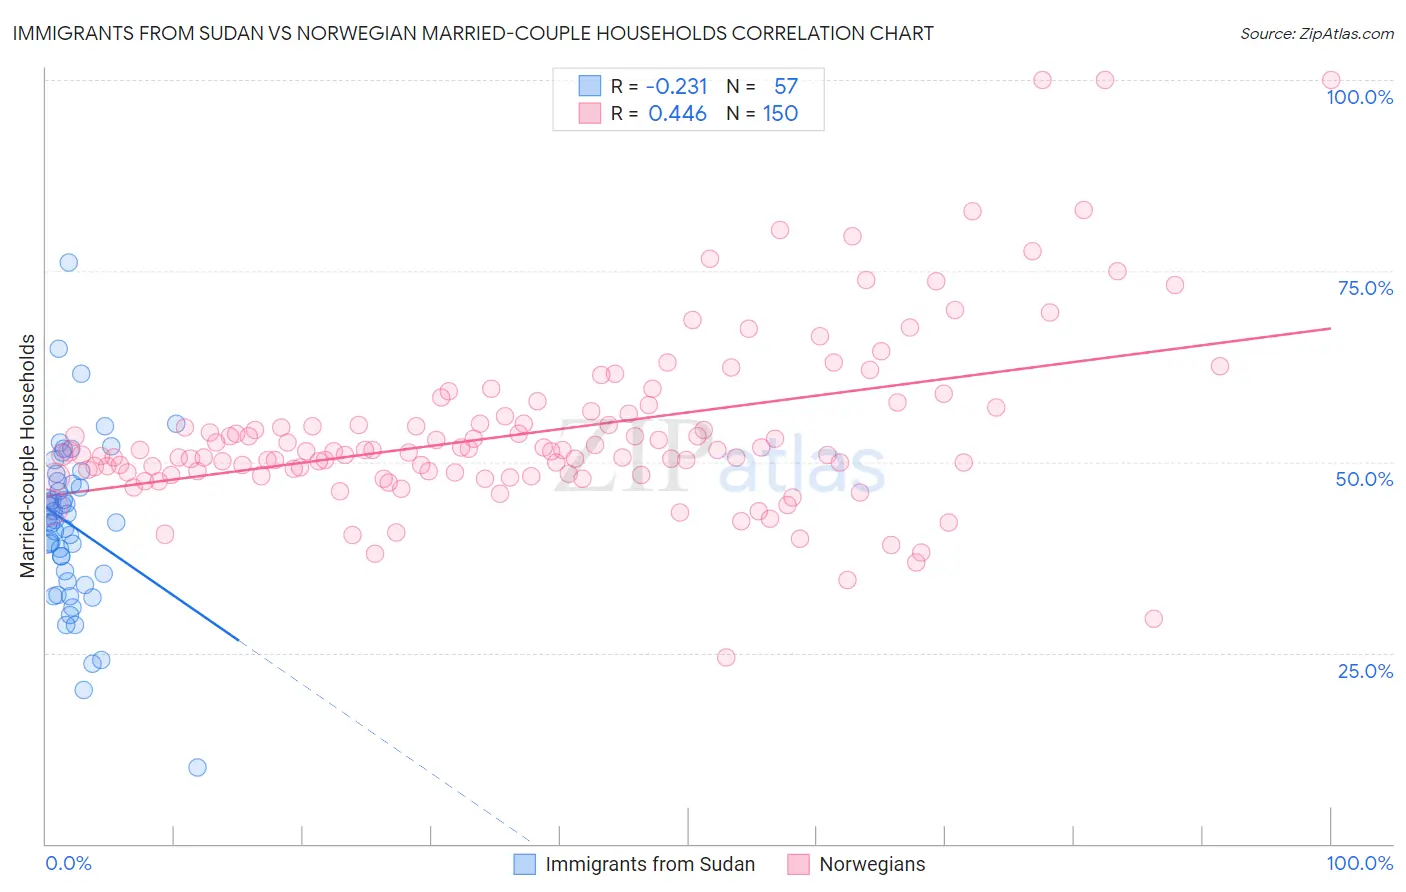Click the 0.0% x-axis label

[x=68, y=863]
